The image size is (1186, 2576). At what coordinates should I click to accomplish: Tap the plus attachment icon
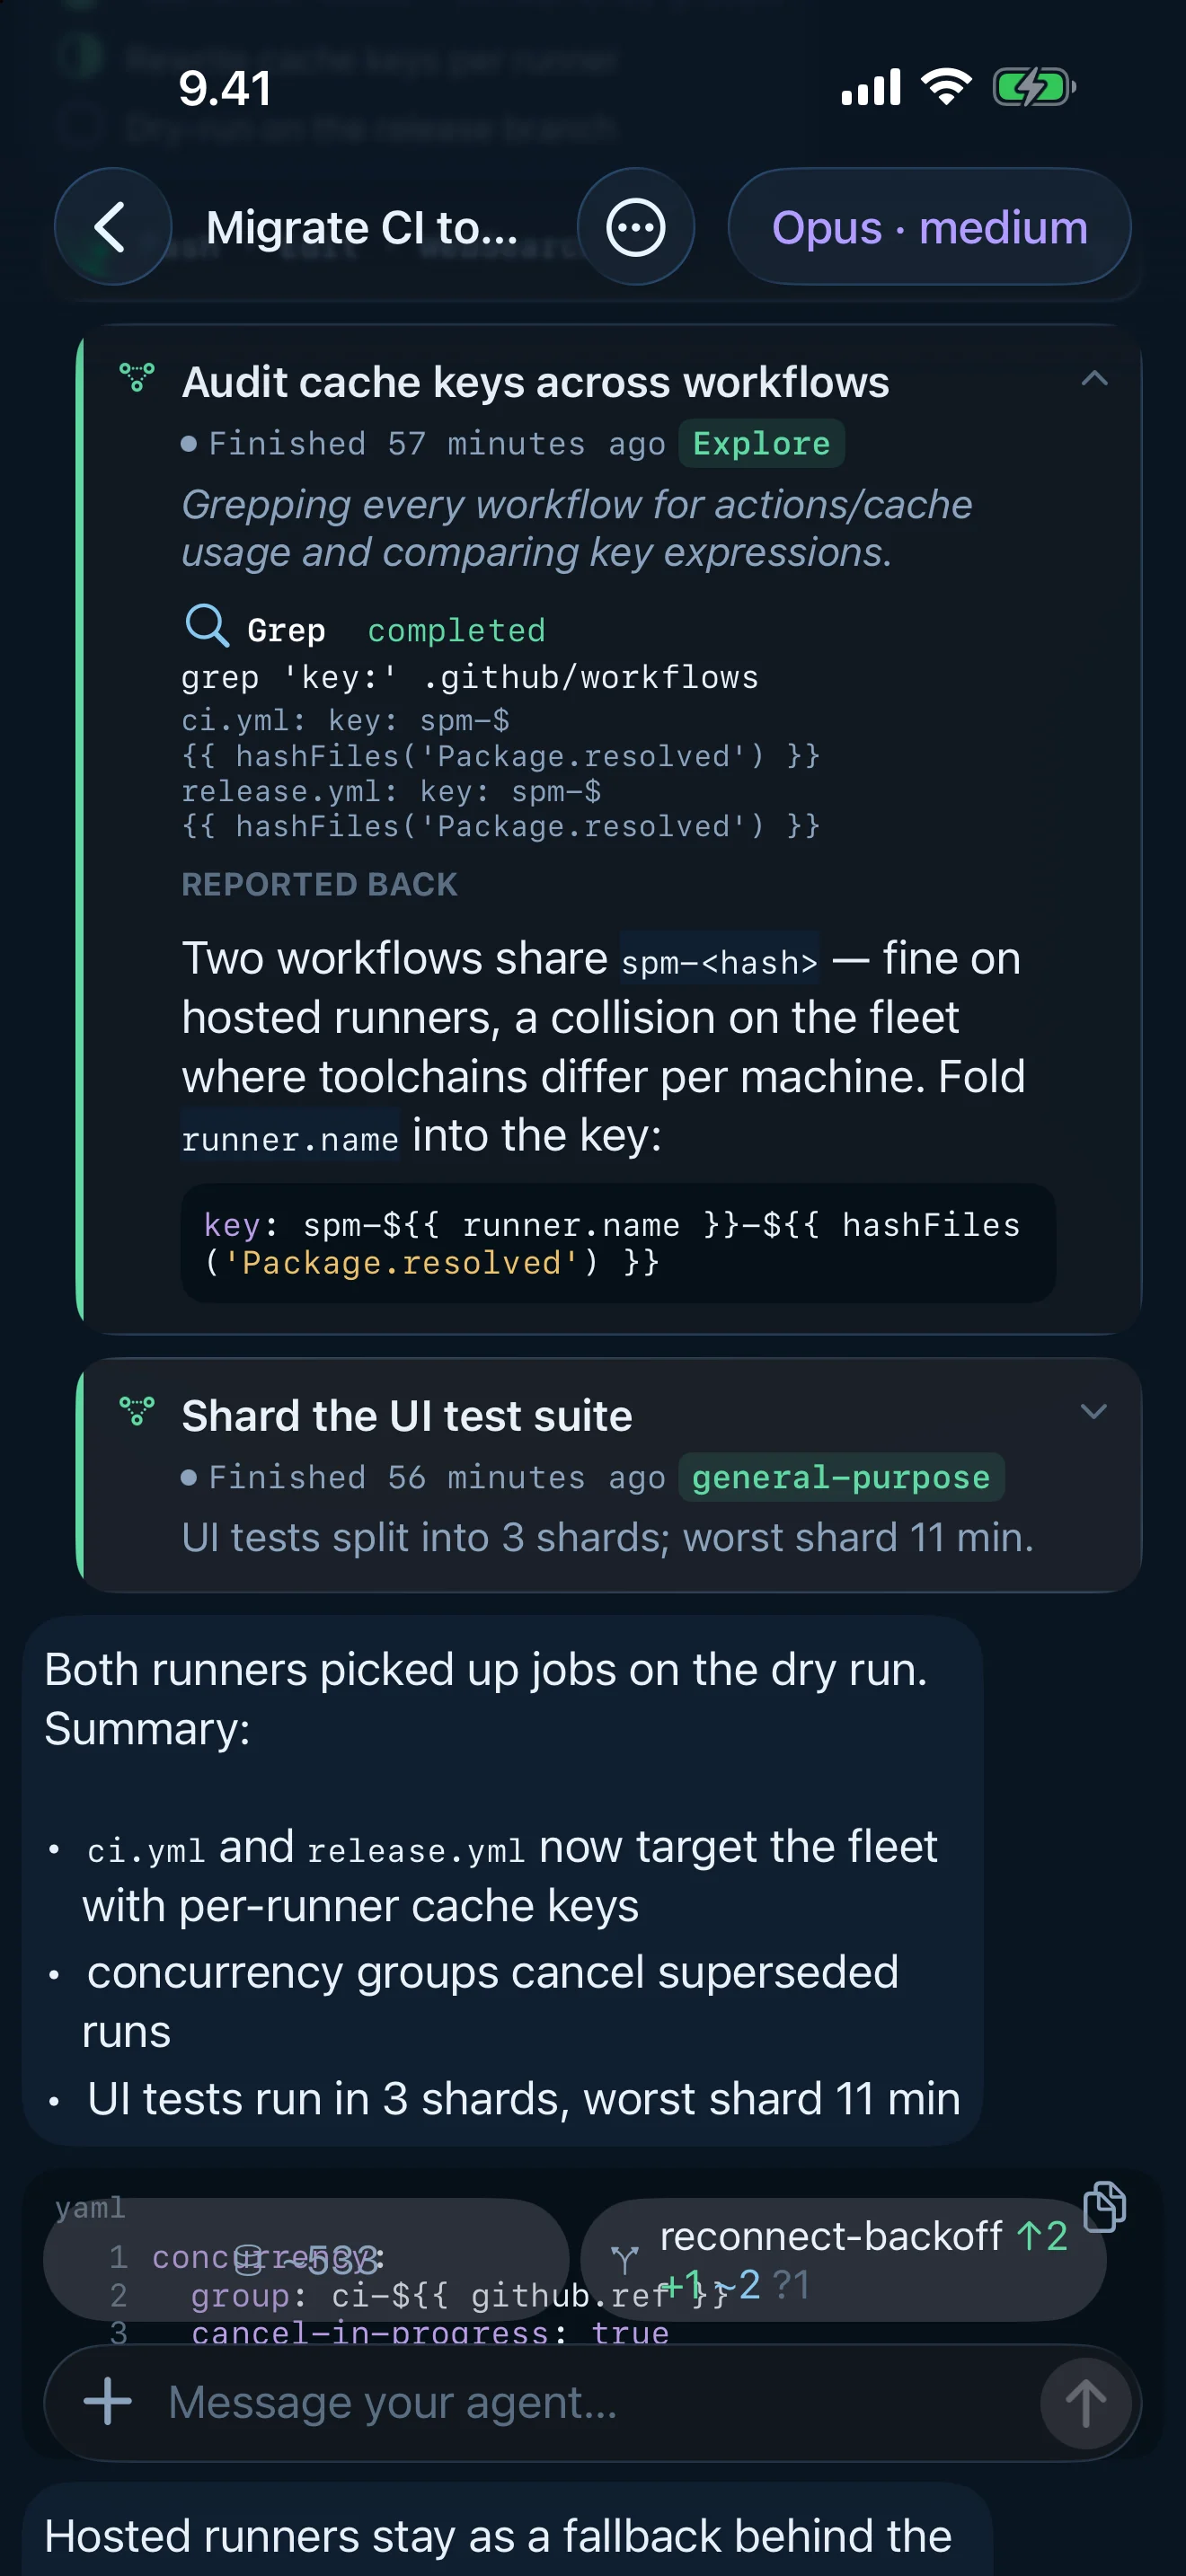click(x=108, y=2401)
